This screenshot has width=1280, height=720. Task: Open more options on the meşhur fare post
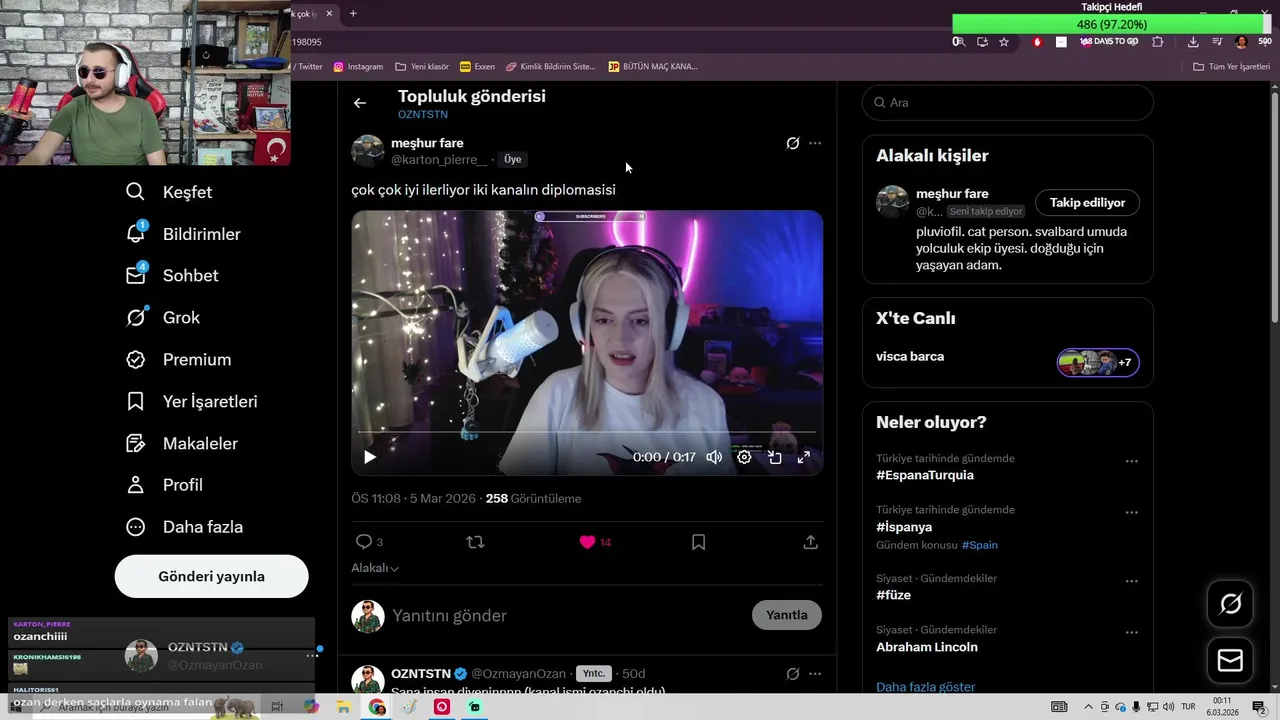(x=815, y=143)
